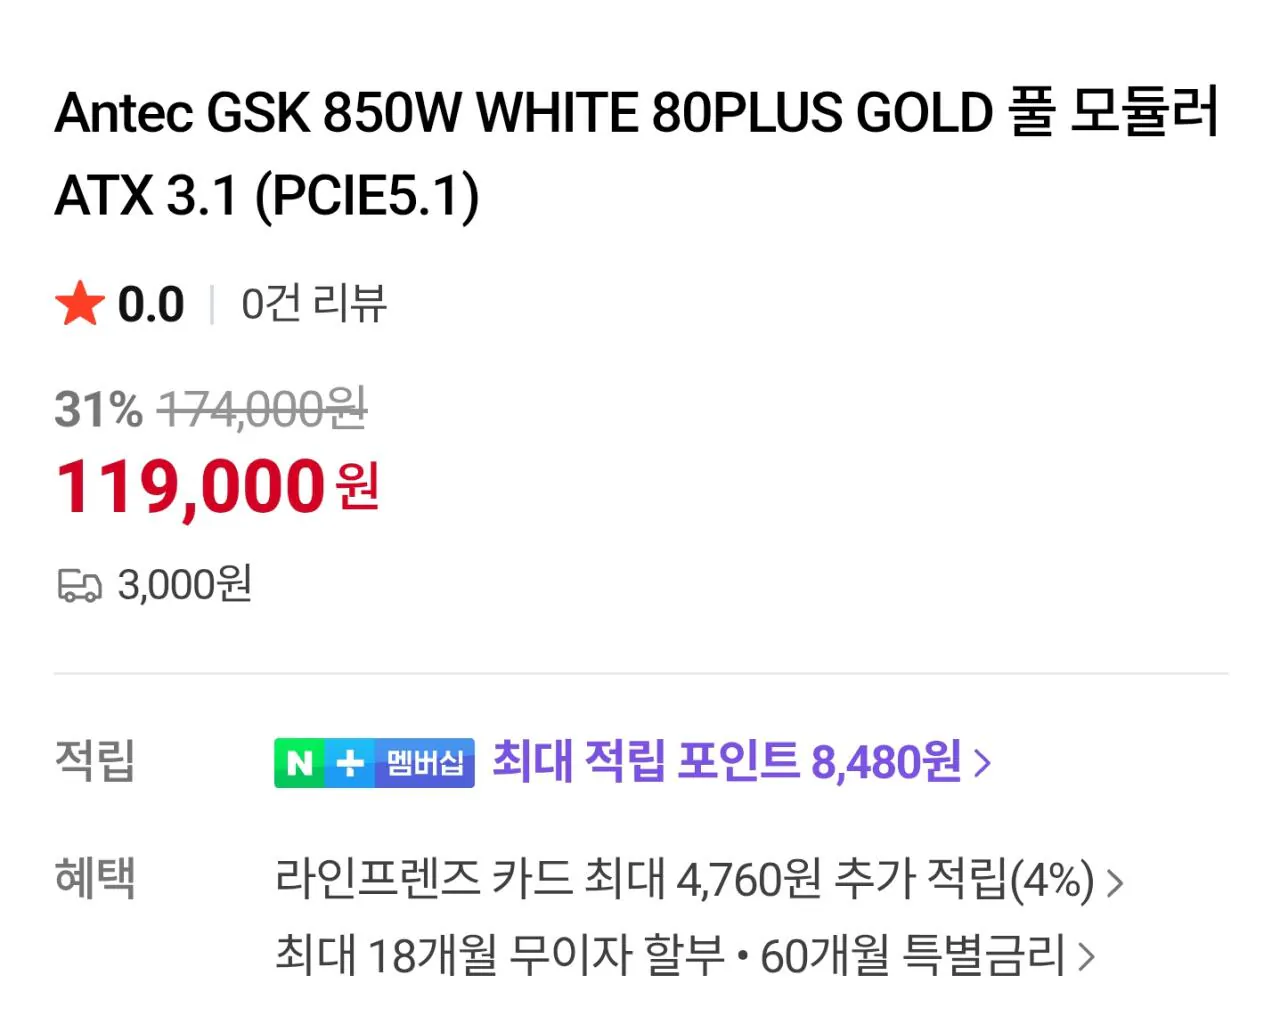
Task: Click the 3,000원 shipping fee text
Action: tap(186, 584)
